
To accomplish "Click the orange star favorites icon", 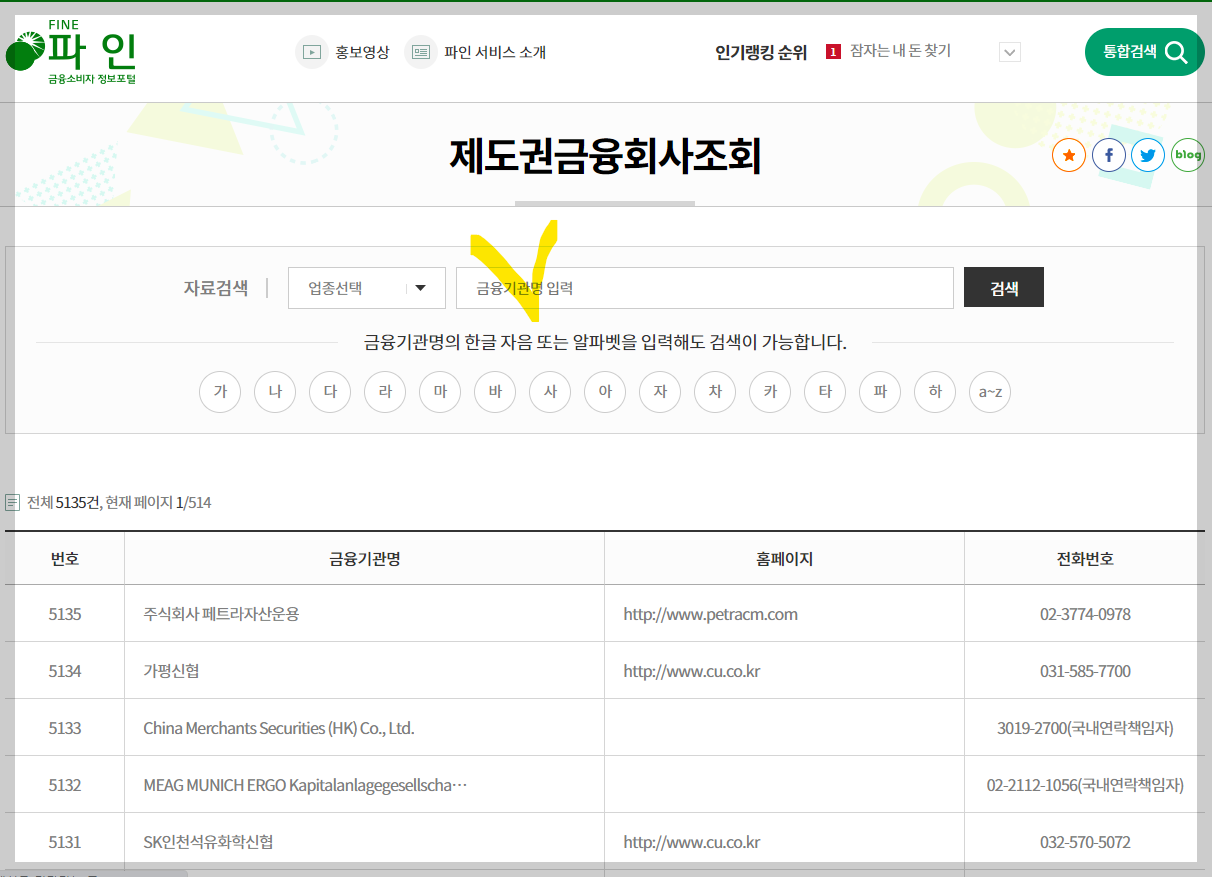I will coord(1068,155).
